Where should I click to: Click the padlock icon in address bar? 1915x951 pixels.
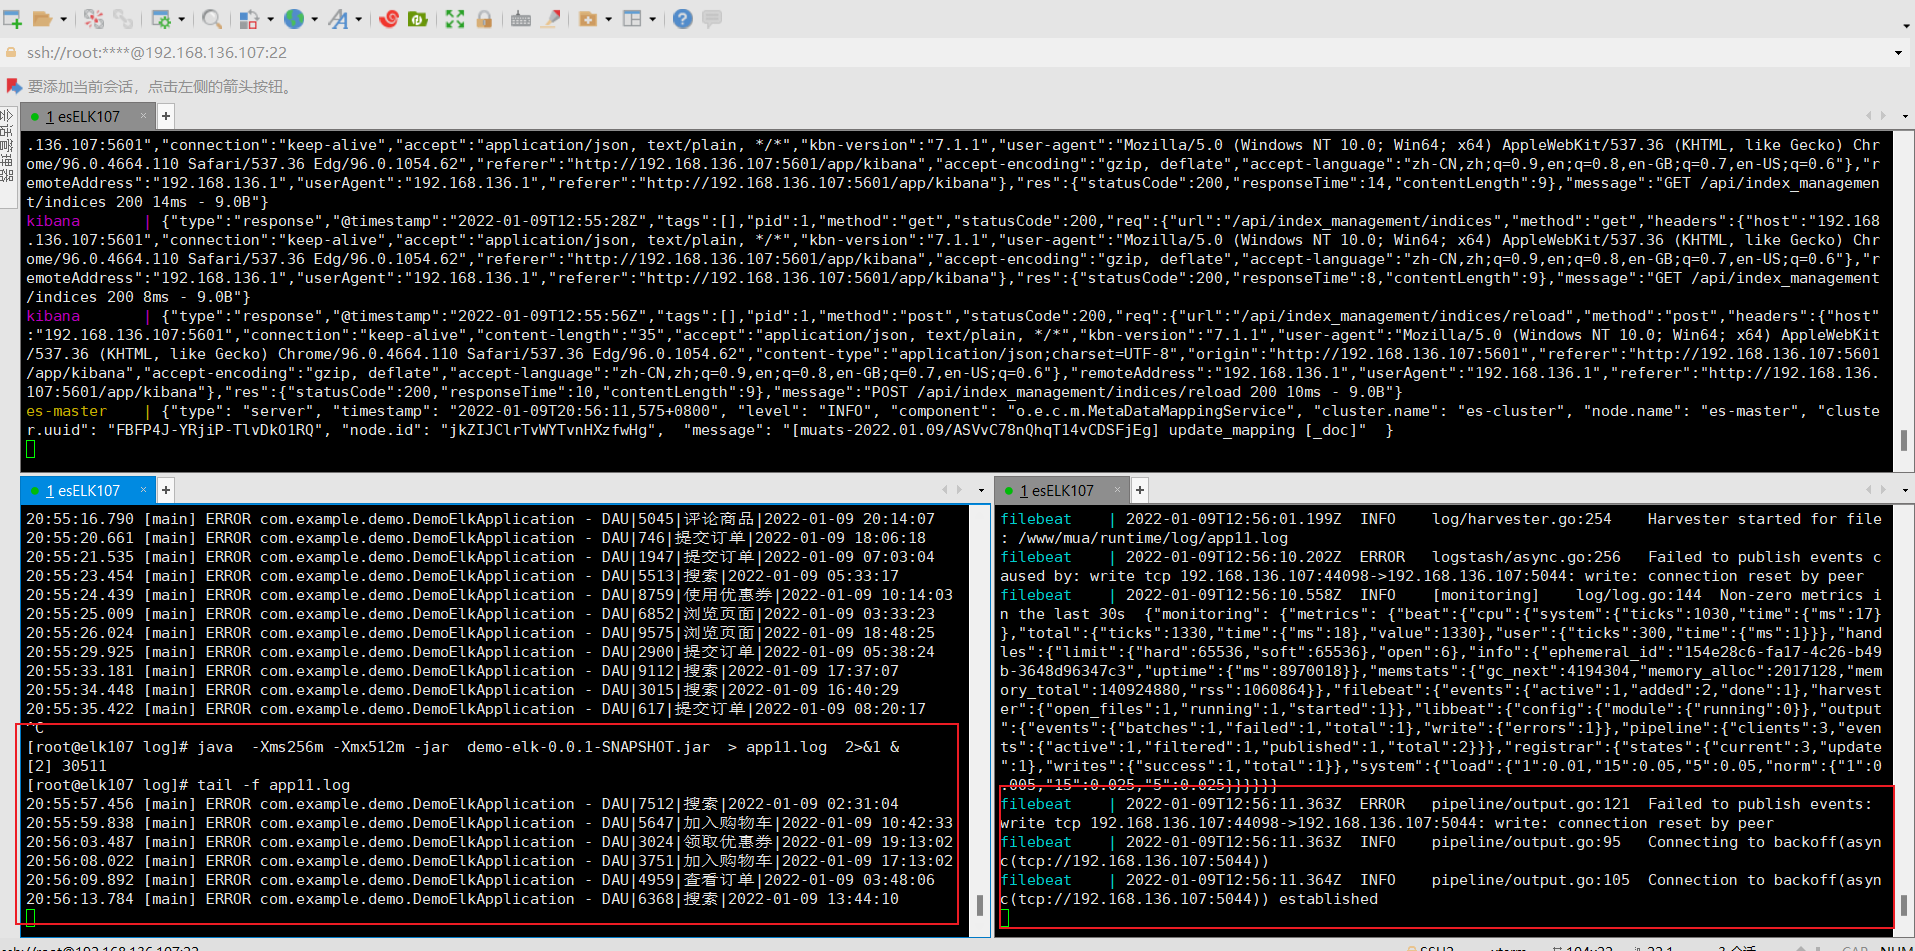(x=11, y=52)
